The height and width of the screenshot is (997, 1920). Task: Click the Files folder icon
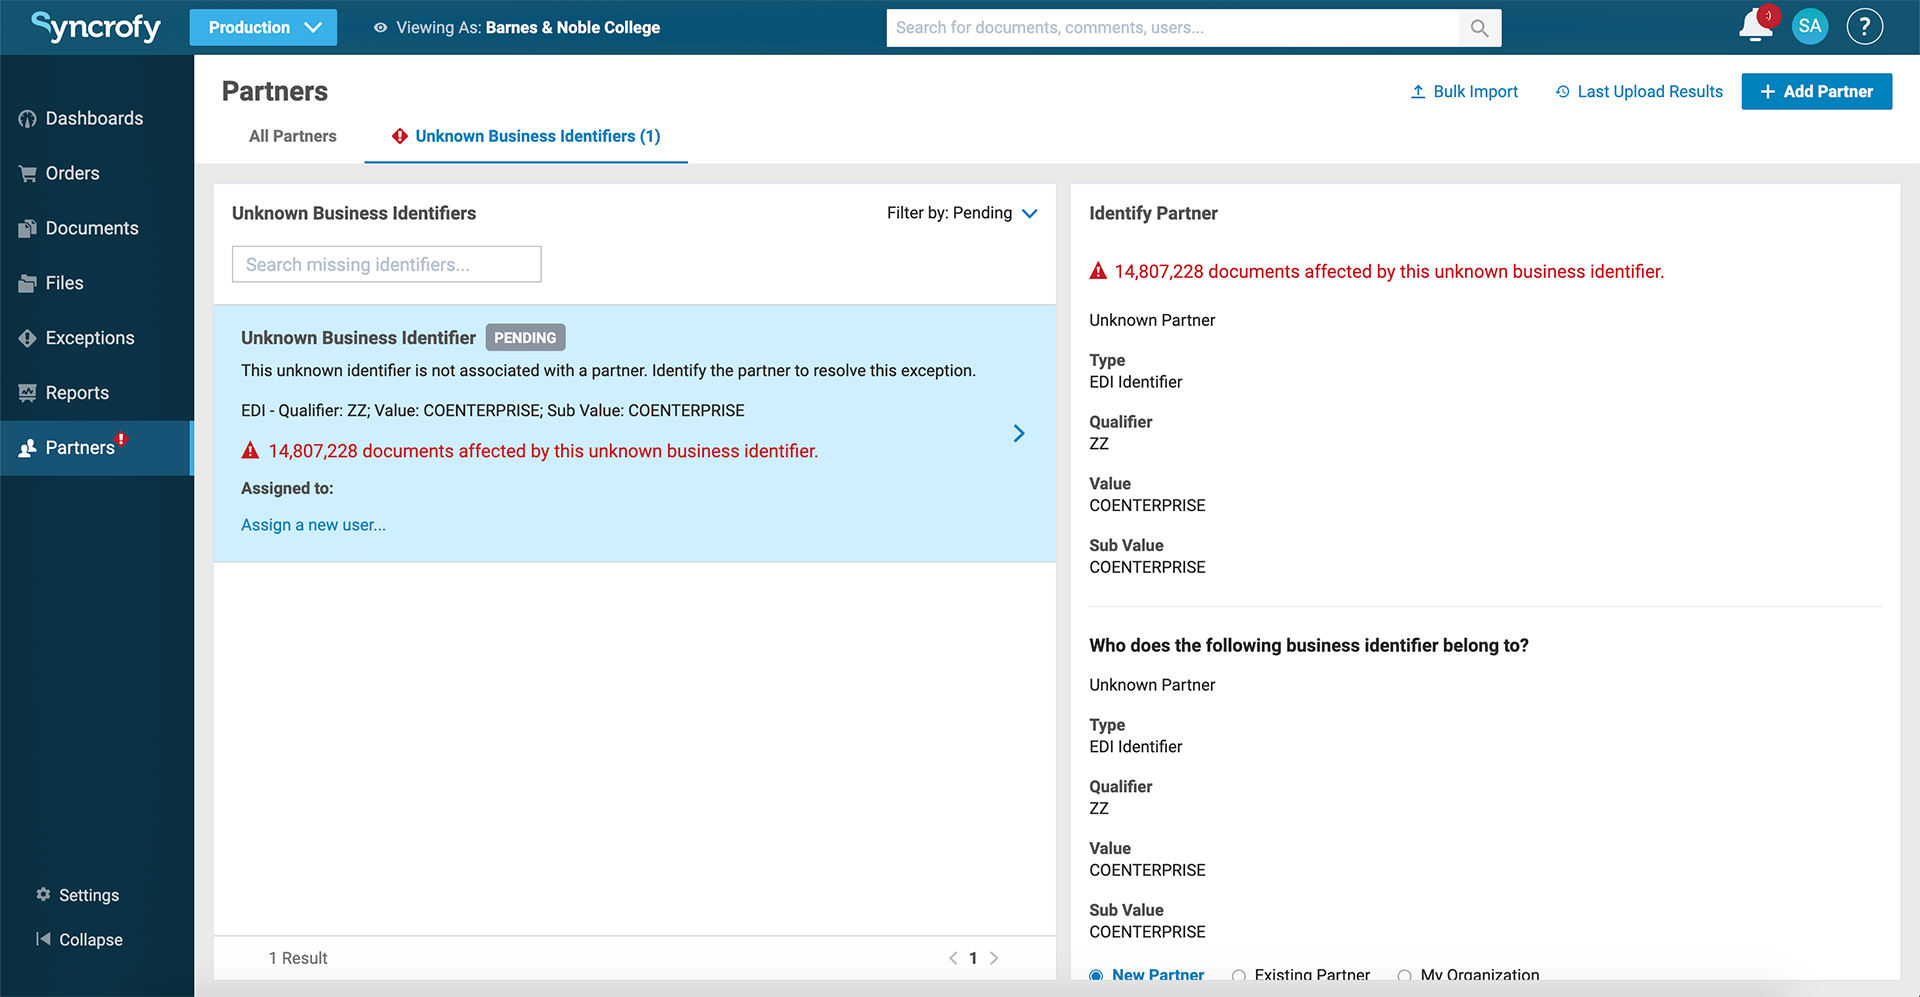[27, 284]
